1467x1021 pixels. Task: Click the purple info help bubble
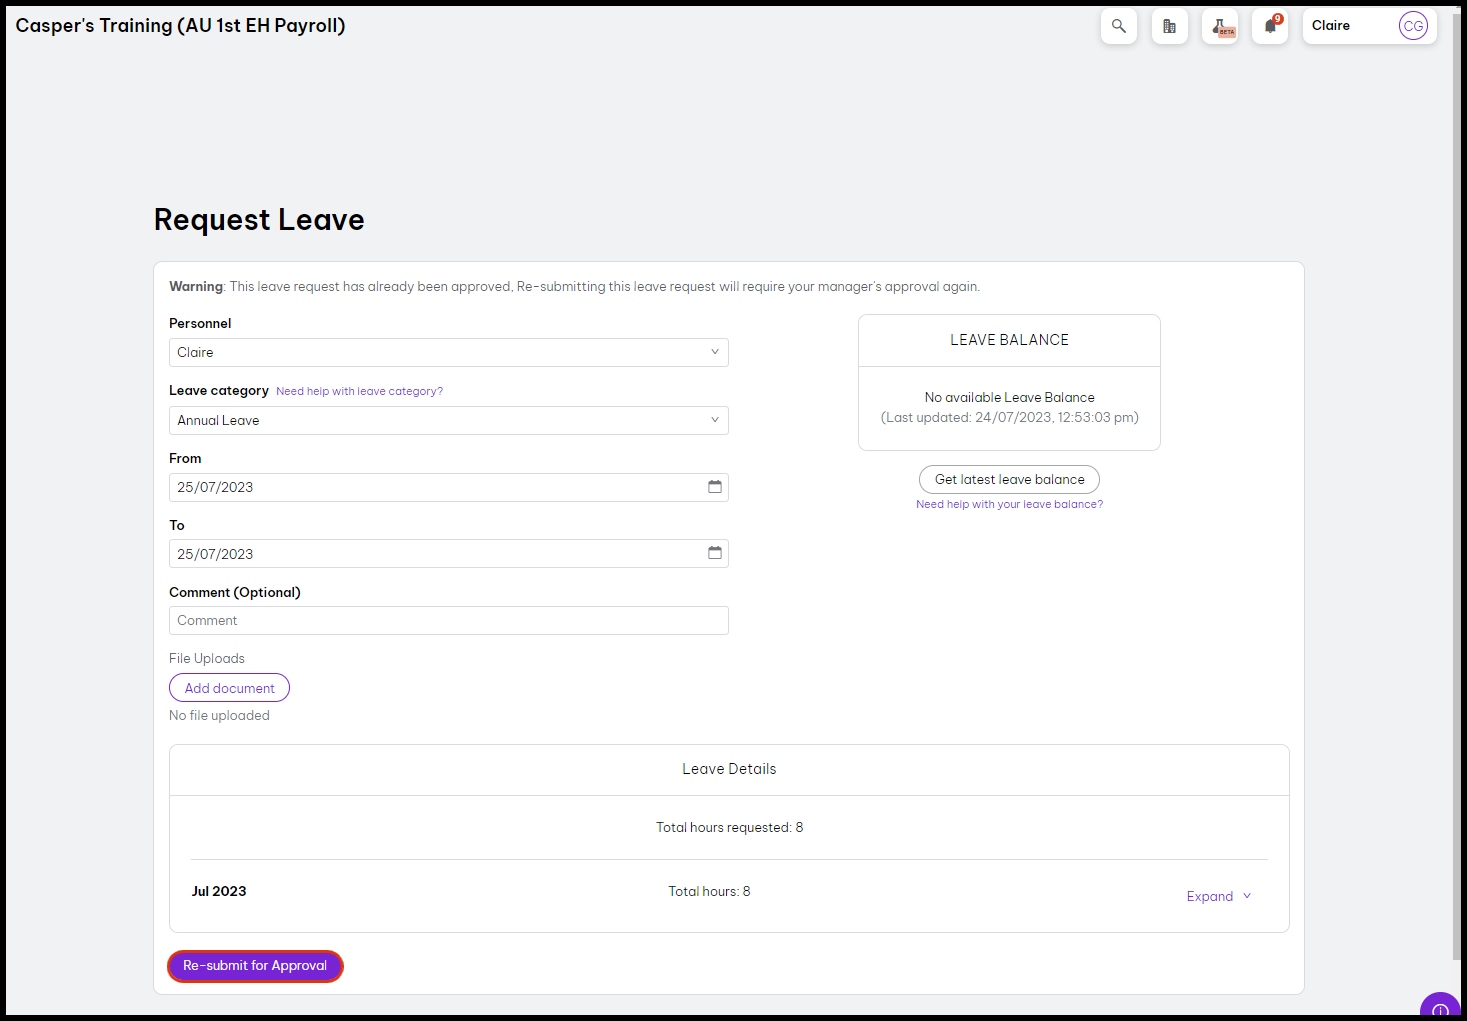(1440, 1007)
